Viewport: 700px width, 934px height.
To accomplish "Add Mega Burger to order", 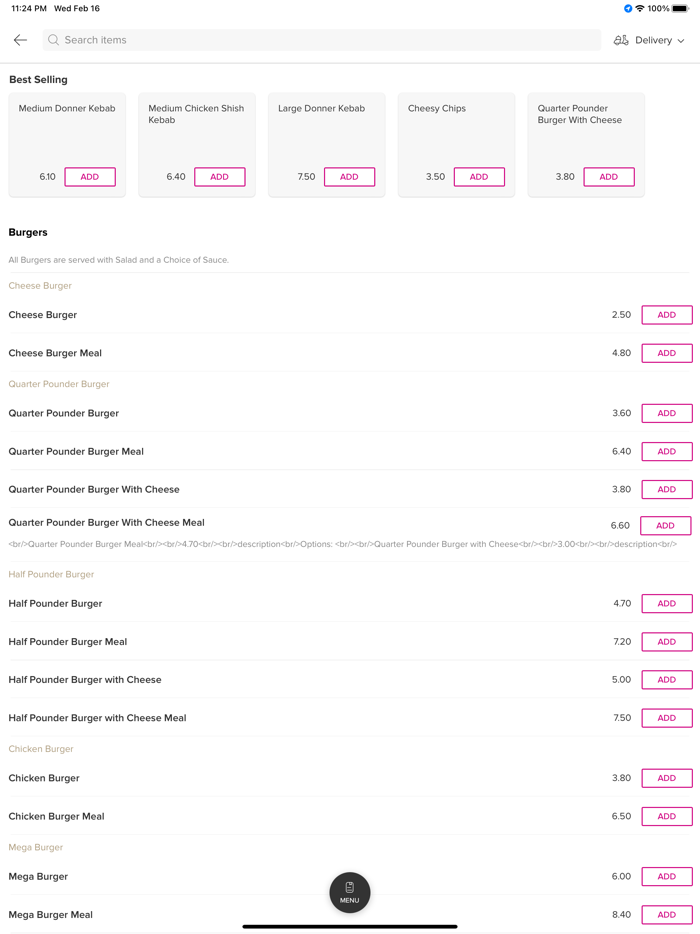I will tap(667, 877).
